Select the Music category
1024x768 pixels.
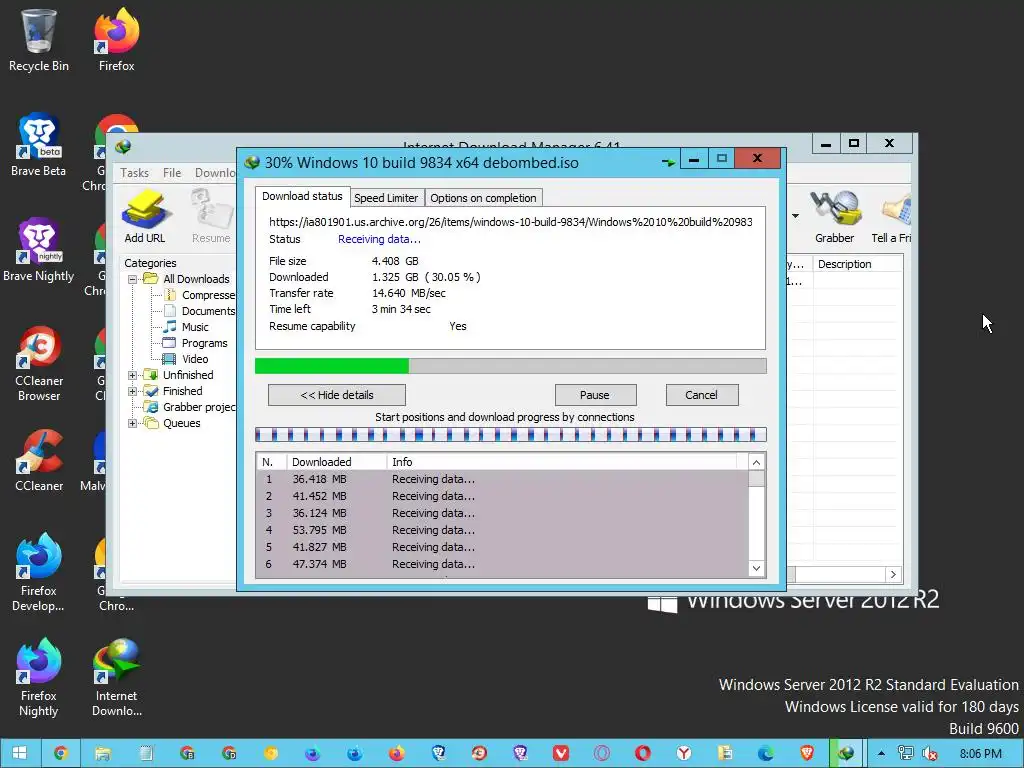186,327
